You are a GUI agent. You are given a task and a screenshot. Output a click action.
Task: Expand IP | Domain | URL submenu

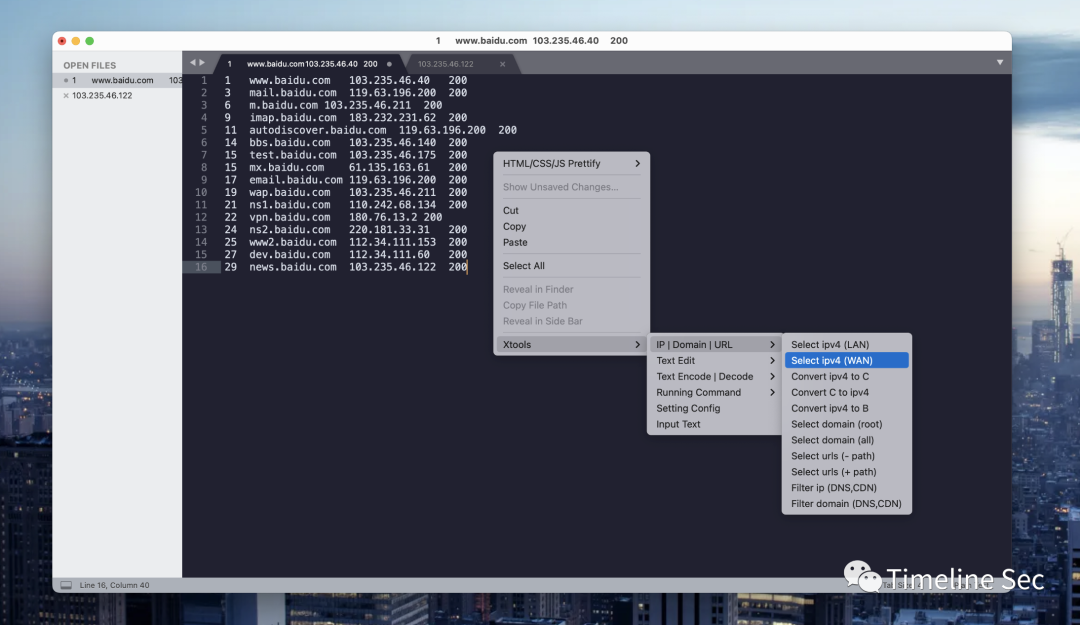[x=714, y=345]
